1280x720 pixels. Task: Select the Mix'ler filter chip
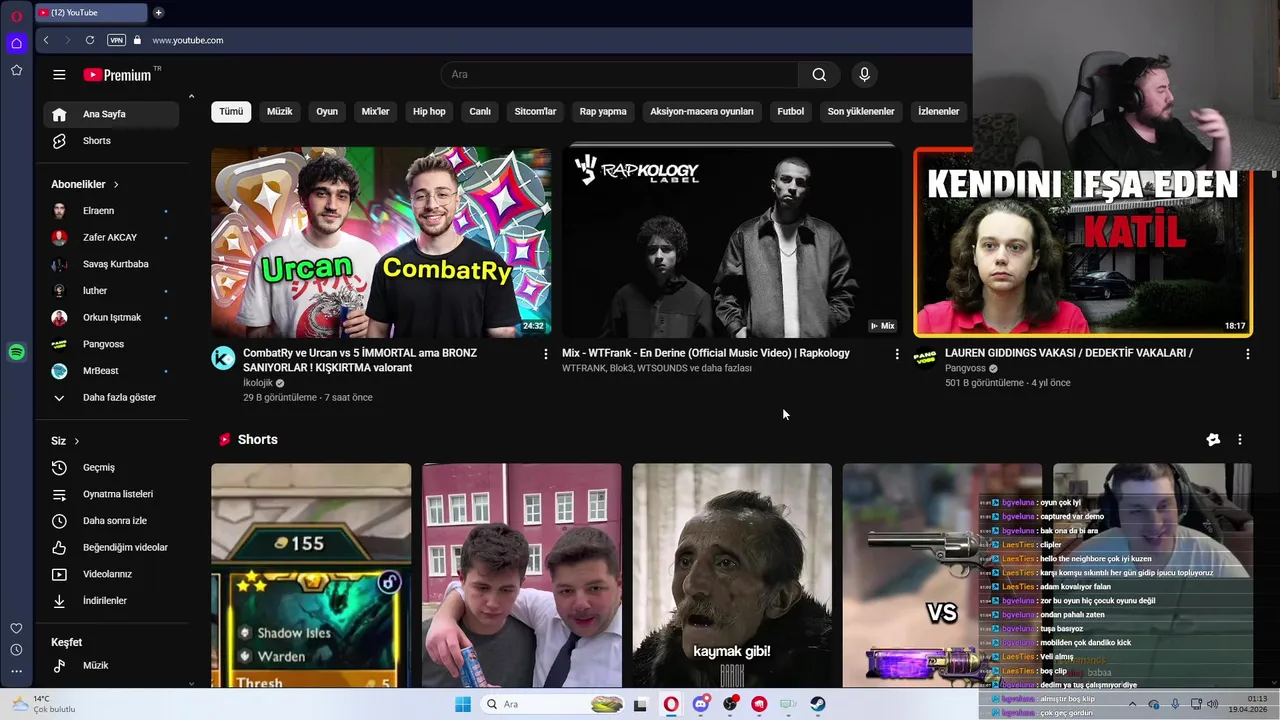[375, 111]
